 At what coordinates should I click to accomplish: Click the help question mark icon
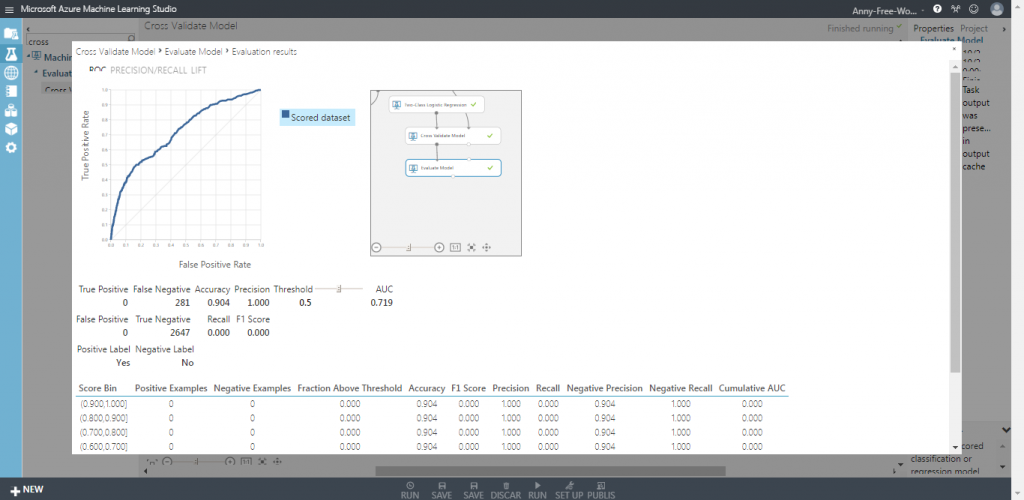coord(937,9)
